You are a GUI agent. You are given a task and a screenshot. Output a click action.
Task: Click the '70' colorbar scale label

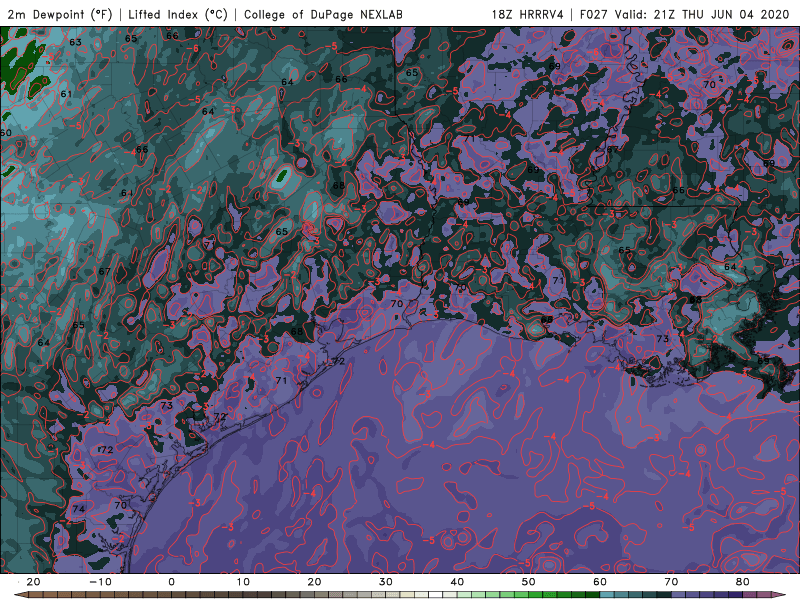click(x=671, y=582)
